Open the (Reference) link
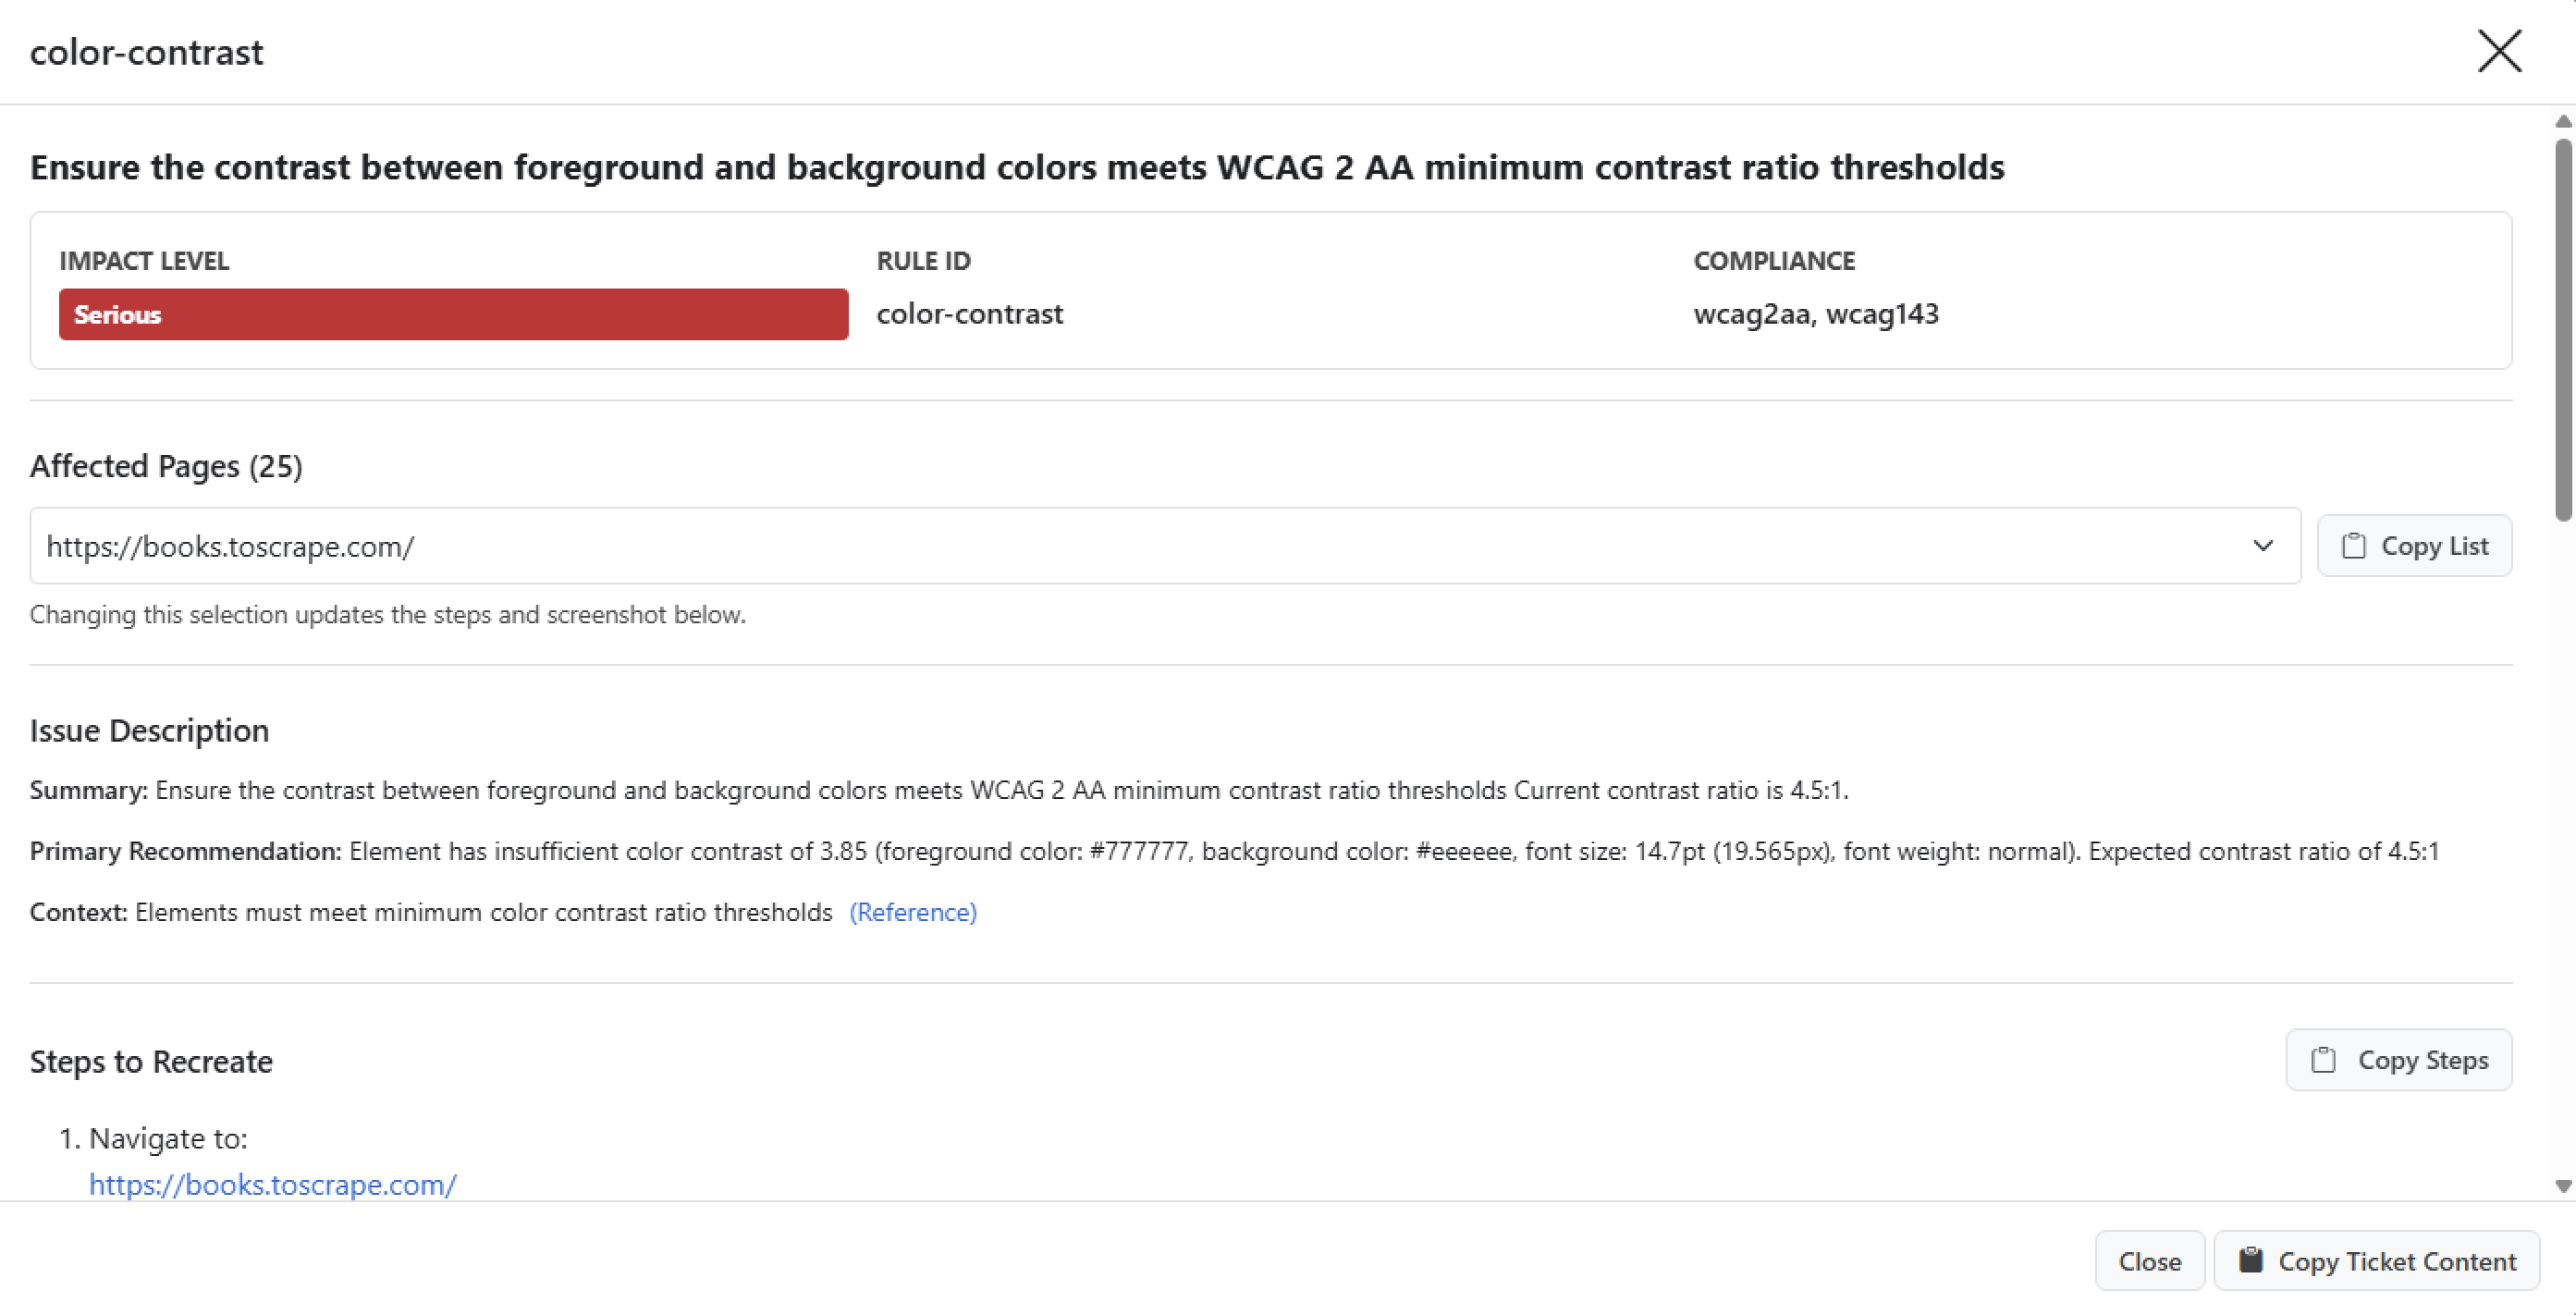This screenshot has height=1315, width=2576. [x=912, y=912]
